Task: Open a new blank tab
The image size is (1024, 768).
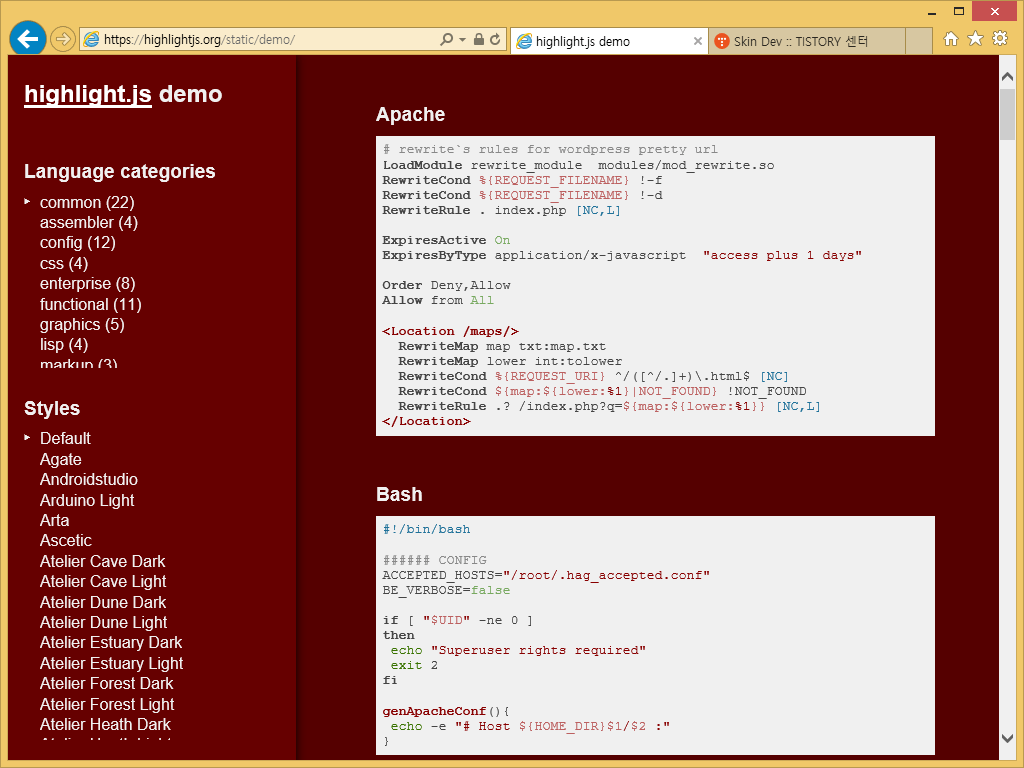Action: (x=919, y=41)
